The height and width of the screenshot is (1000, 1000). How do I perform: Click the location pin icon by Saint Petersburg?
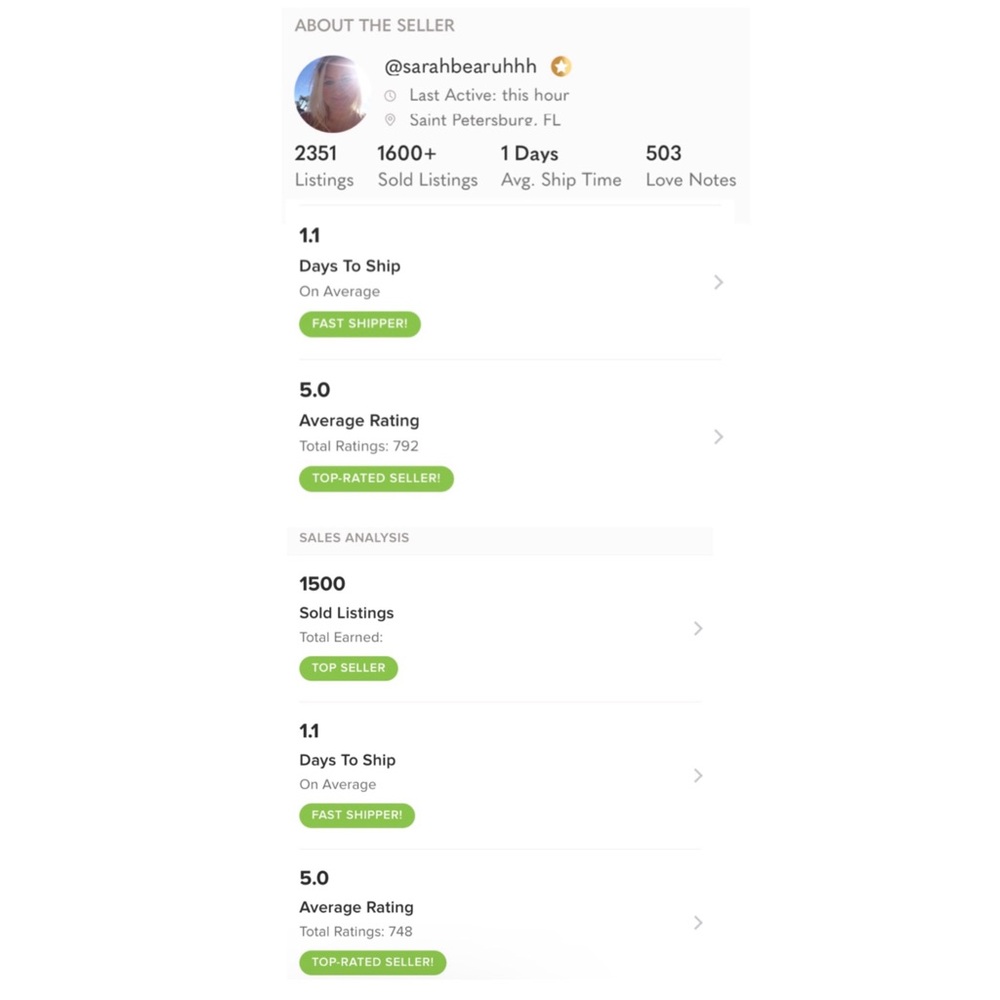point(390,119)
